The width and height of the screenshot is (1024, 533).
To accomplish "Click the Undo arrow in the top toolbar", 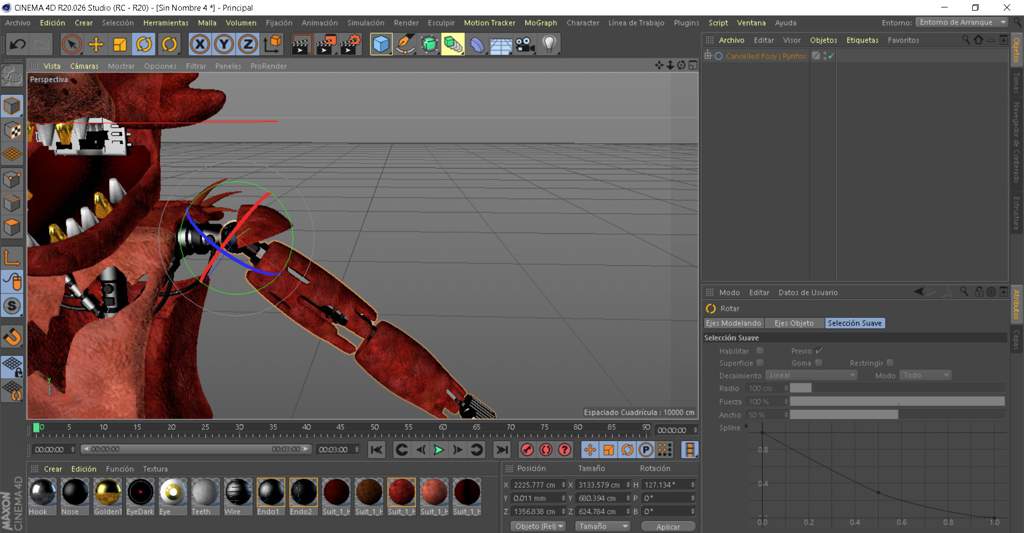I will (18, 44).
